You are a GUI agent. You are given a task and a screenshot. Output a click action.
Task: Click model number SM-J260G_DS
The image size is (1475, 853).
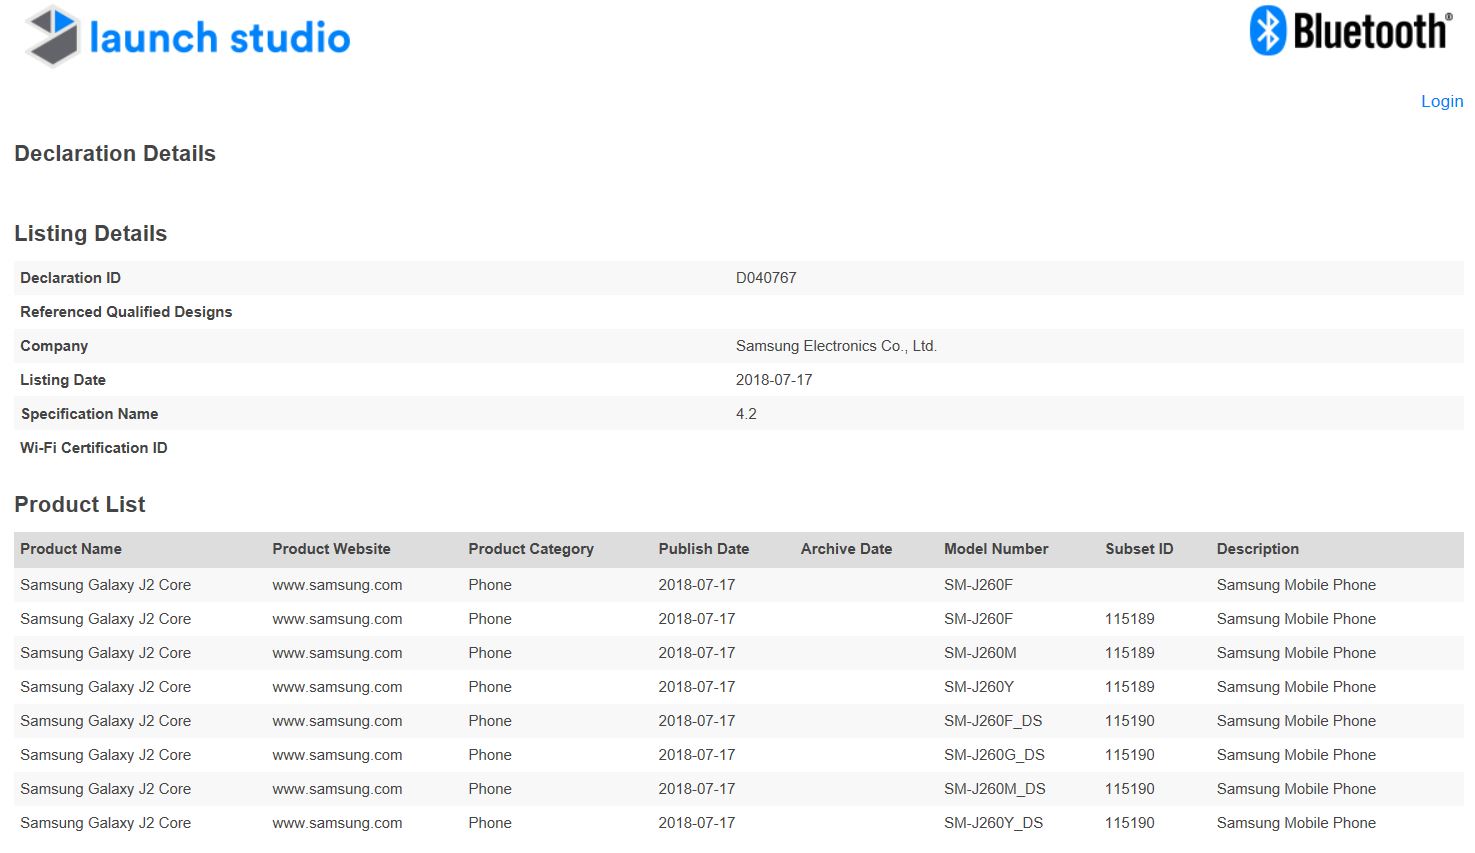[x=994, y=755]
